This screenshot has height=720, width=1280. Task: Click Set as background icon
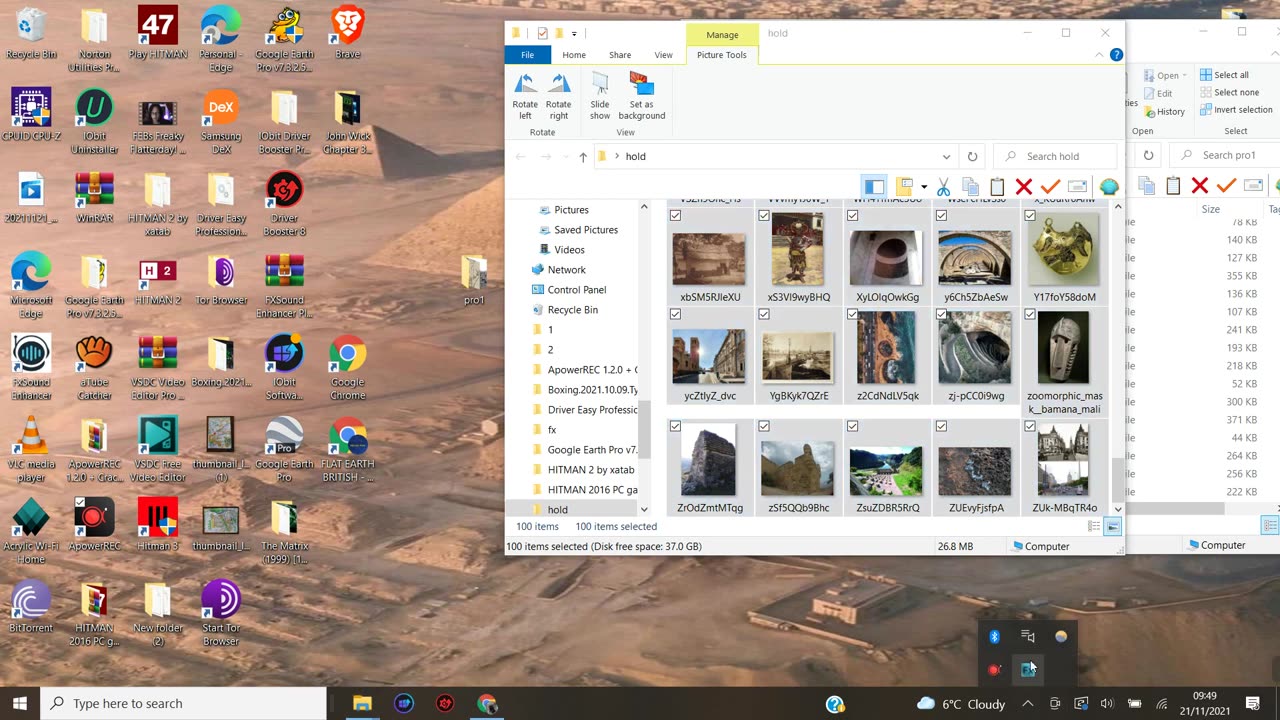(x=641, y=84)
